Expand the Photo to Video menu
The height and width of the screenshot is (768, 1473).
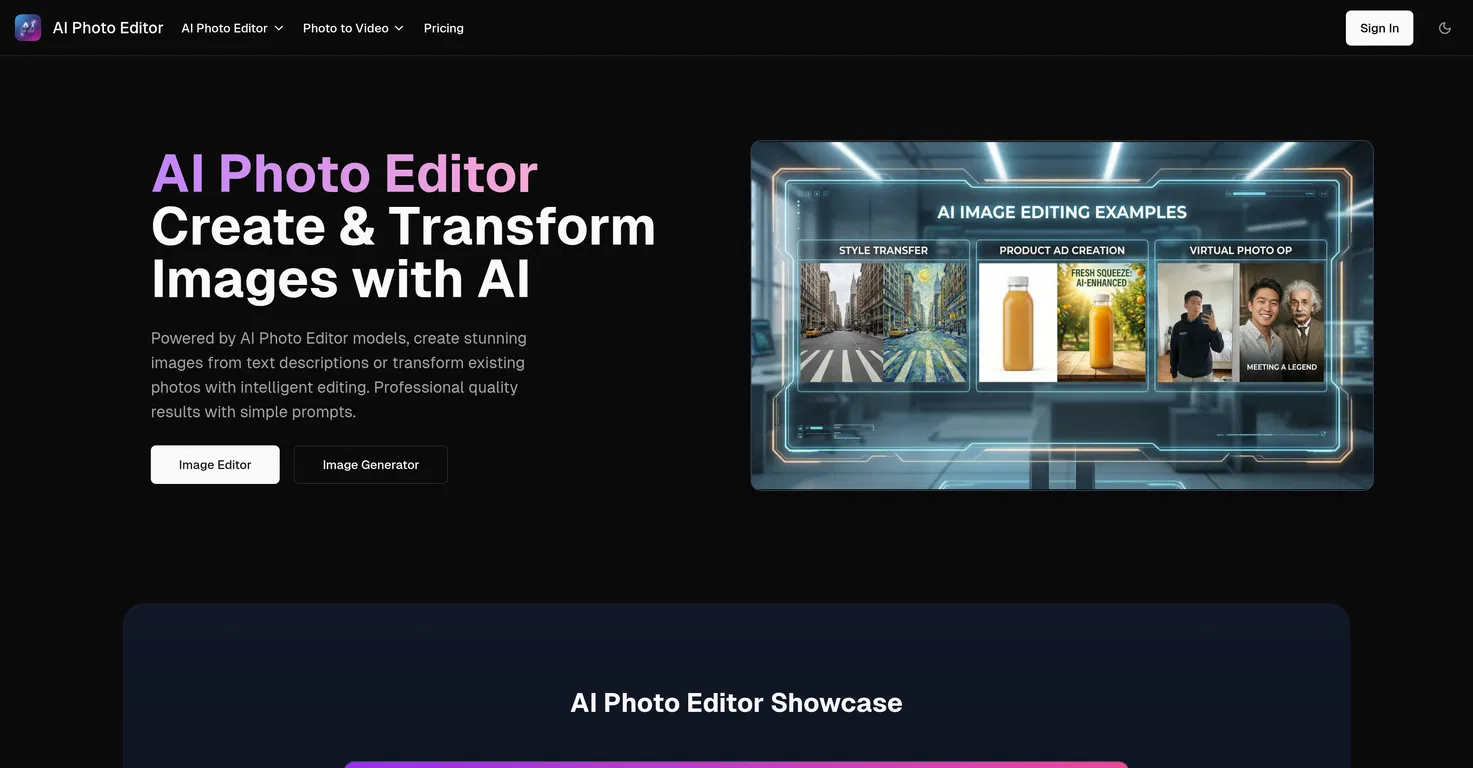click(x=352, y=28)
